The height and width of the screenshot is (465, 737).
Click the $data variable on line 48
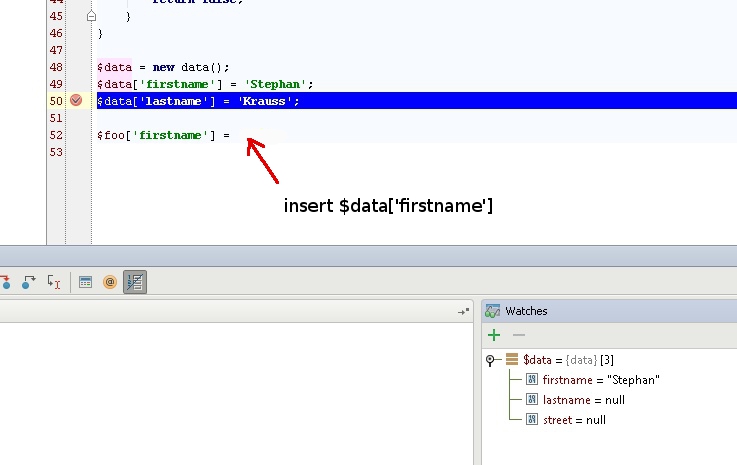[x=115, y=67]
